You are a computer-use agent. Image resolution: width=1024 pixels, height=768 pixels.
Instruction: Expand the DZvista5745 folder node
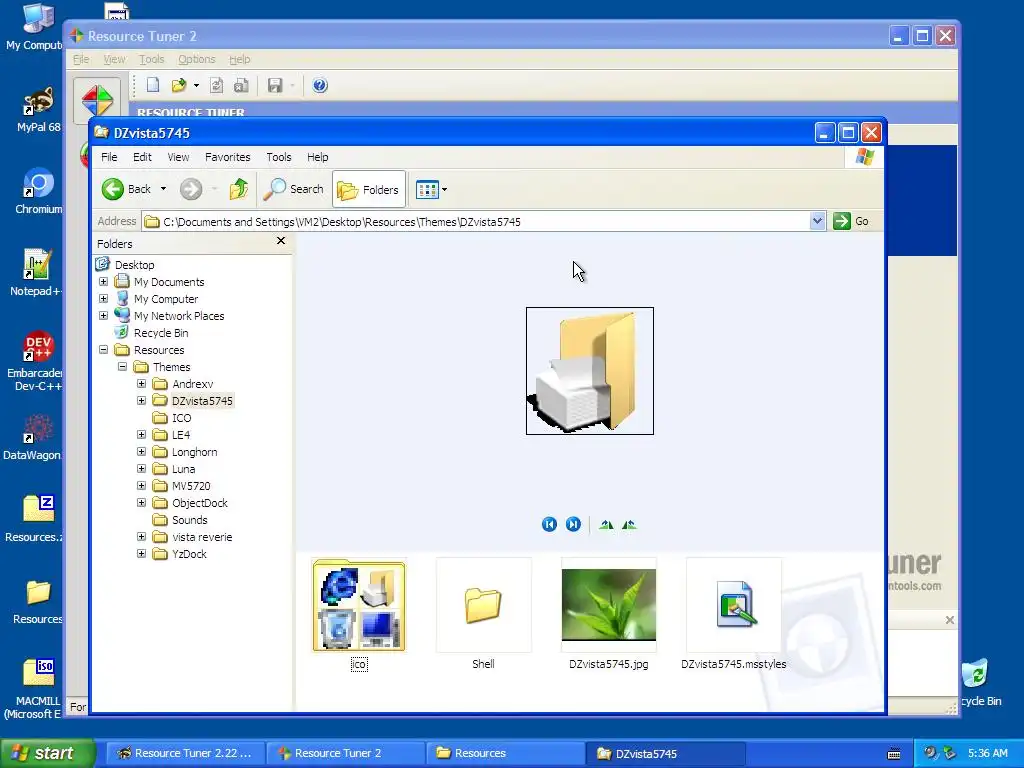tap(141, 400)
